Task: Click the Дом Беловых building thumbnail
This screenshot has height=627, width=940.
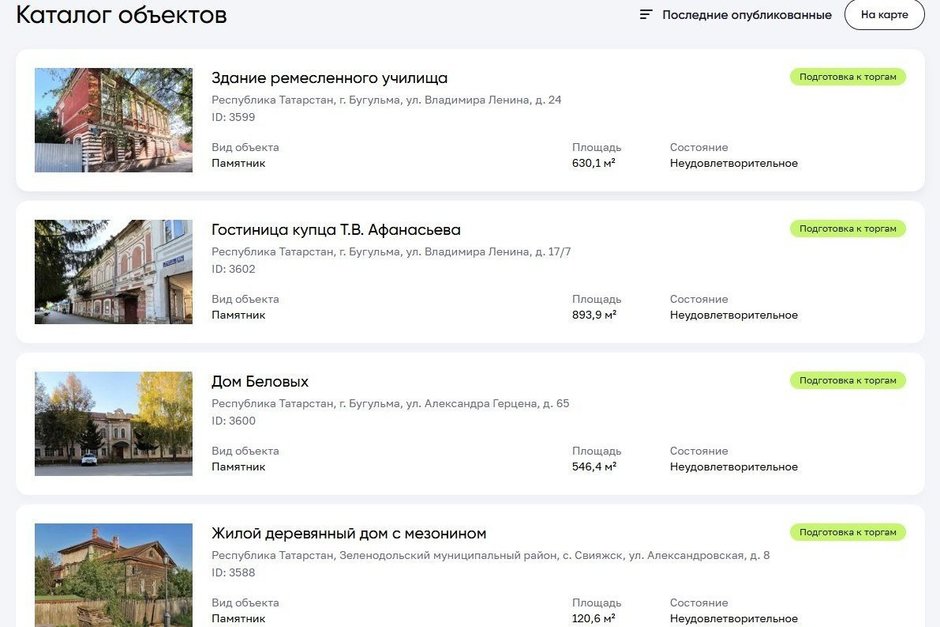Action: (x=113, y=424)
